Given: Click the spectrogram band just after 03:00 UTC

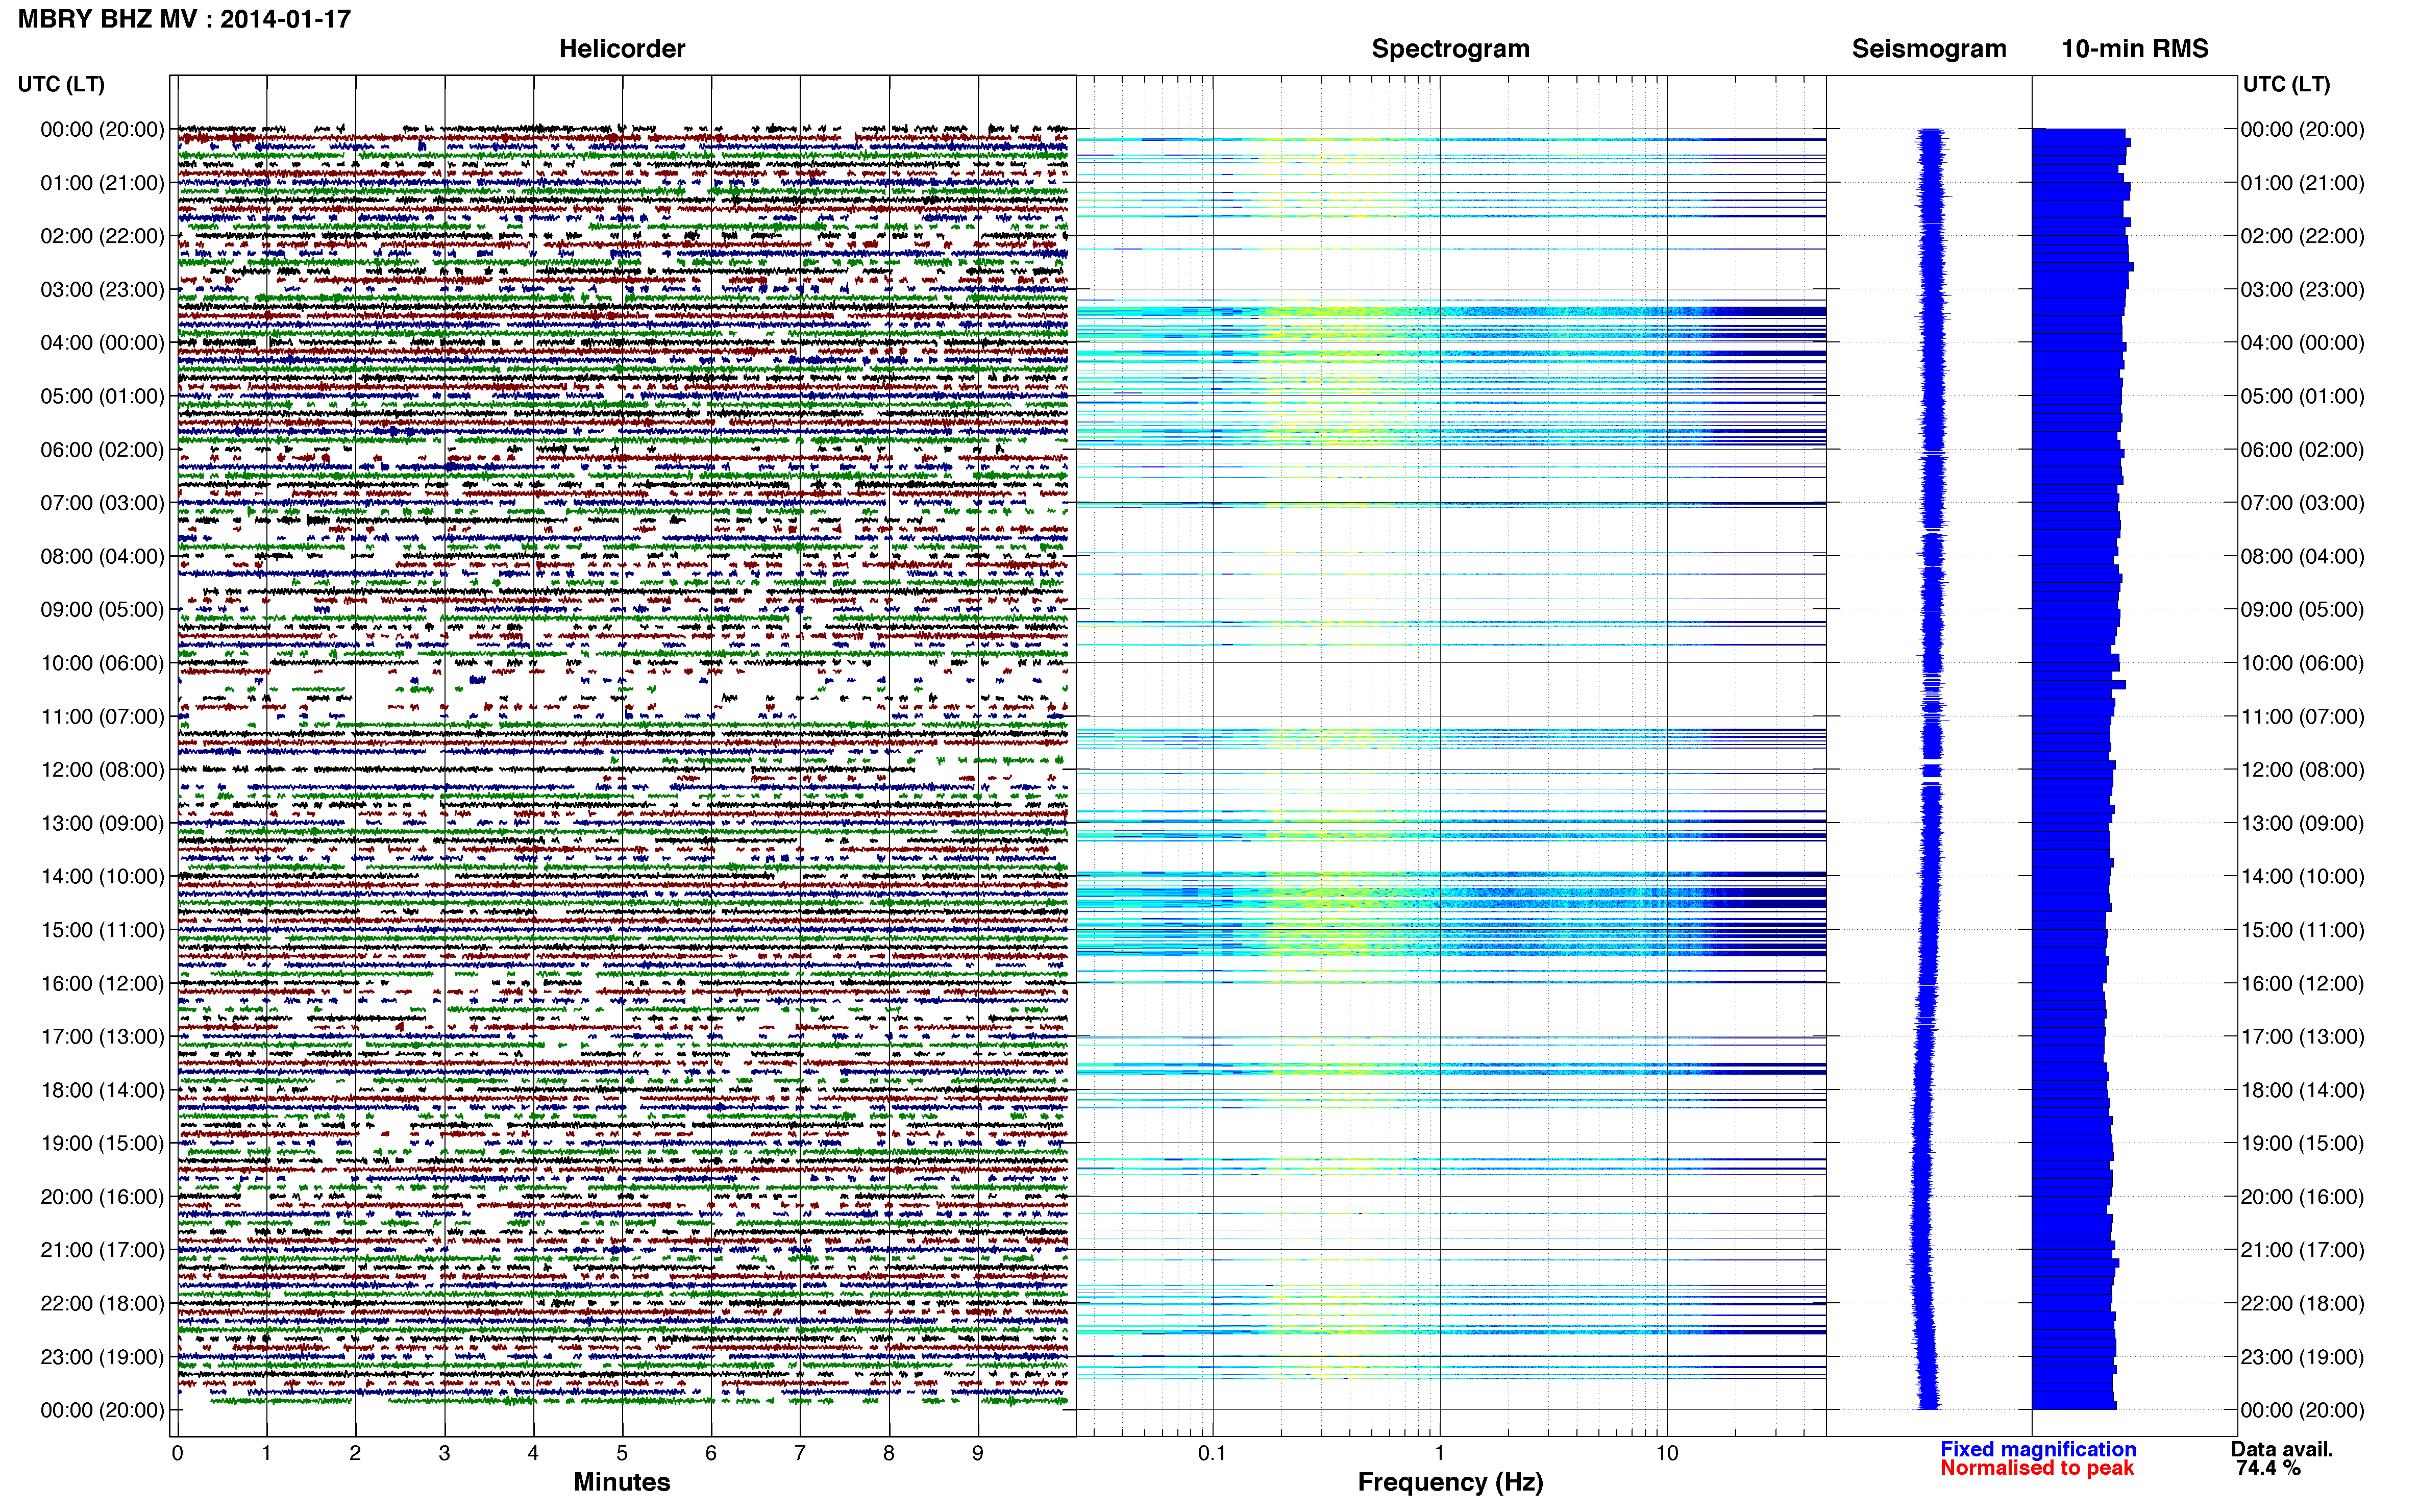Looking at the screenshot, I should pyautogui.click(x=1450, y=312).
